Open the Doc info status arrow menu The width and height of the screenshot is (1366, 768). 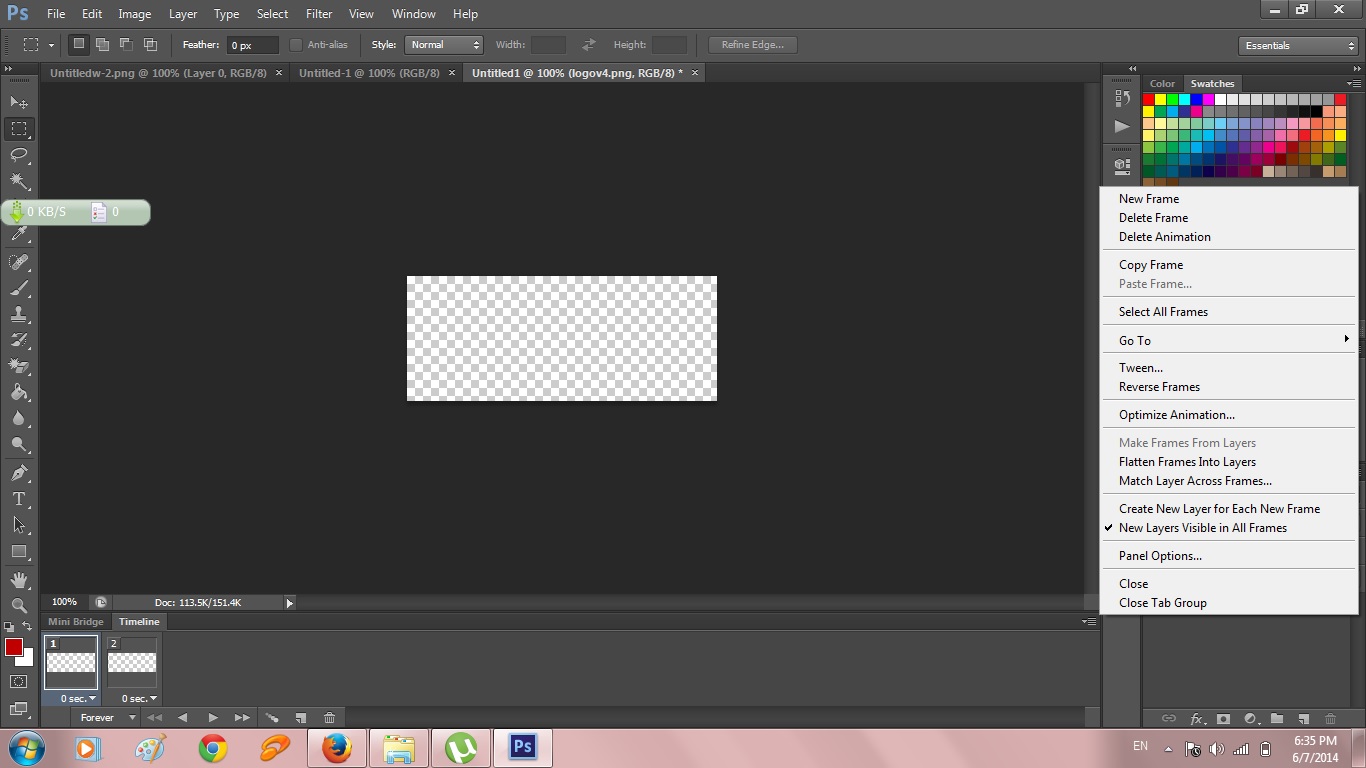290,603
